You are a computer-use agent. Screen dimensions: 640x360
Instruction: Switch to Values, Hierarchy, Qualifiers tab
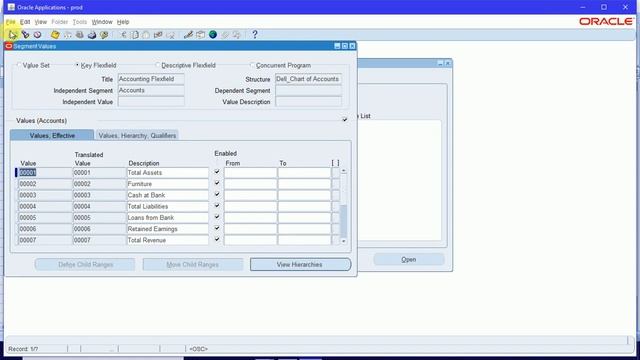[137, 135]
